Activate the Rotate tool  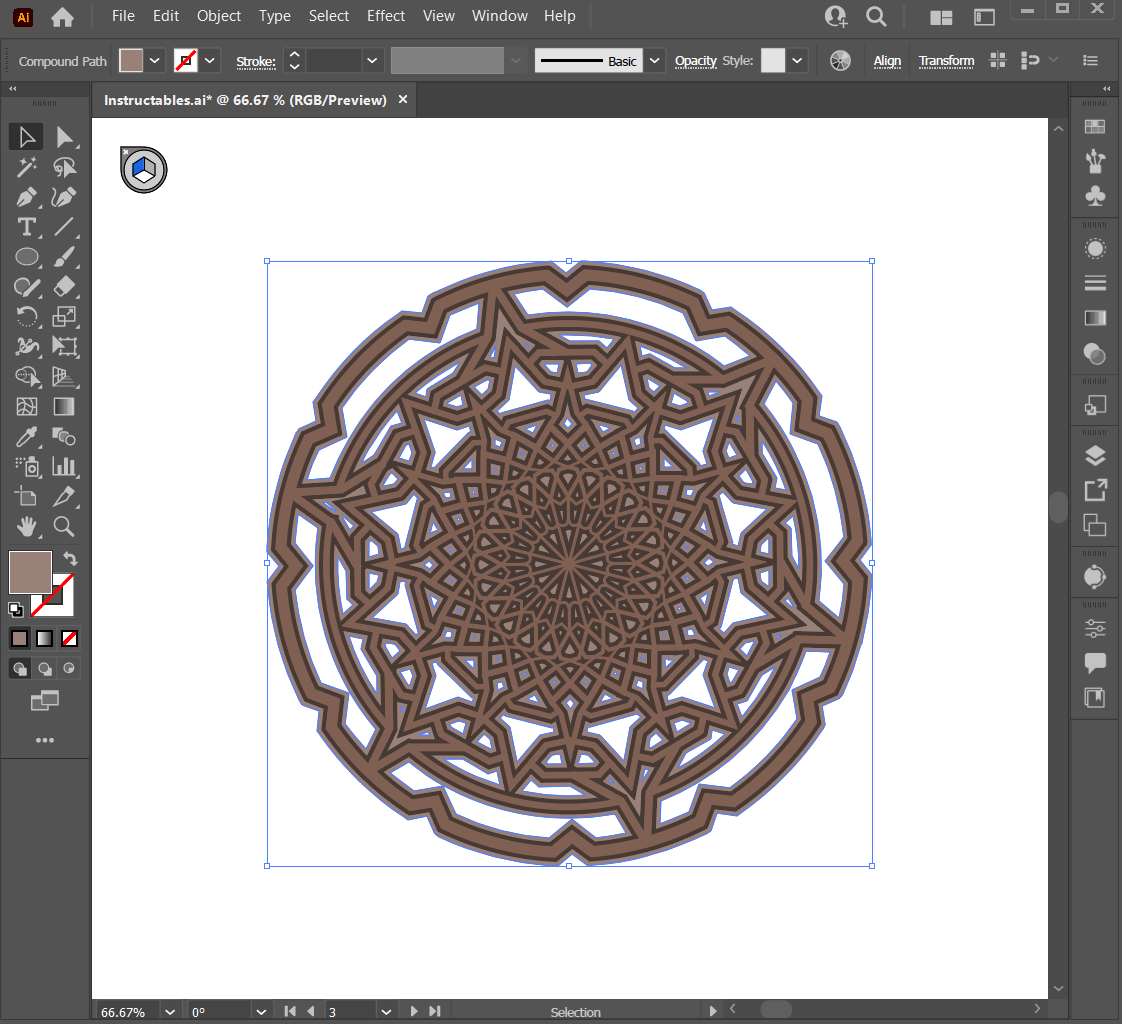26,317
